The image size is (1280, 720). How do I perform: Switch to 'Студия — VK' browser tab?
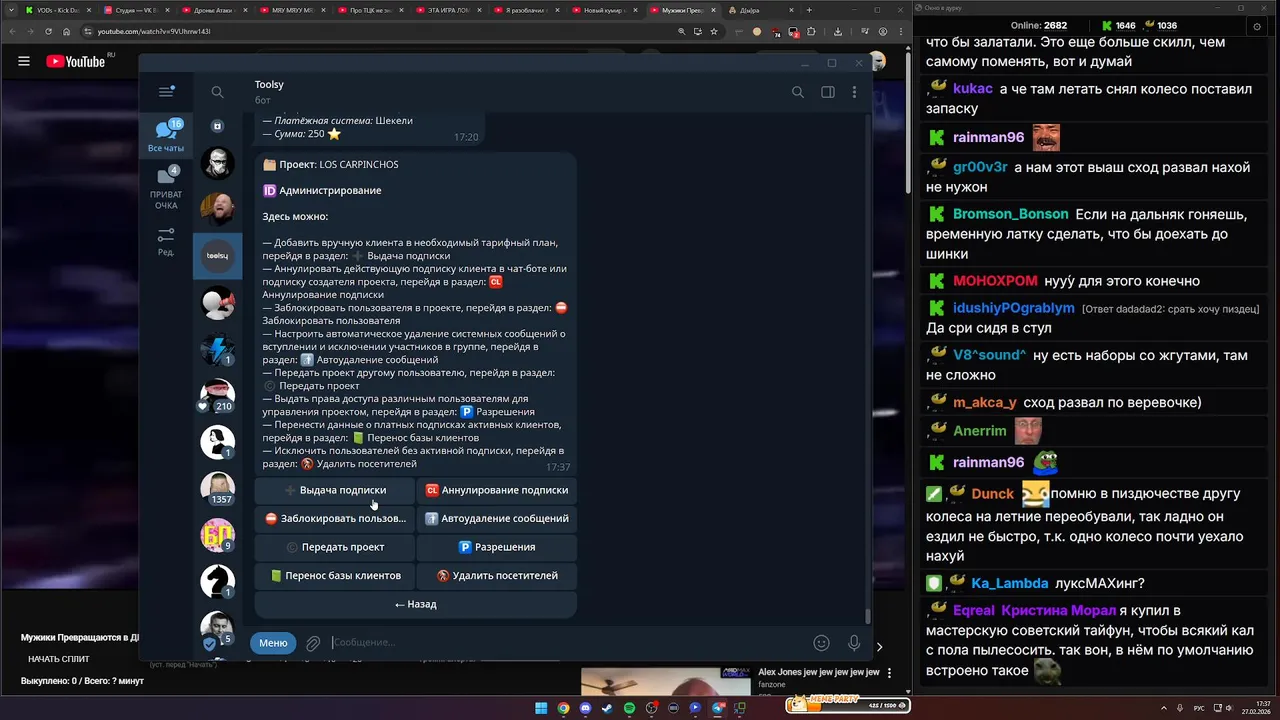[x=134, y=10]
